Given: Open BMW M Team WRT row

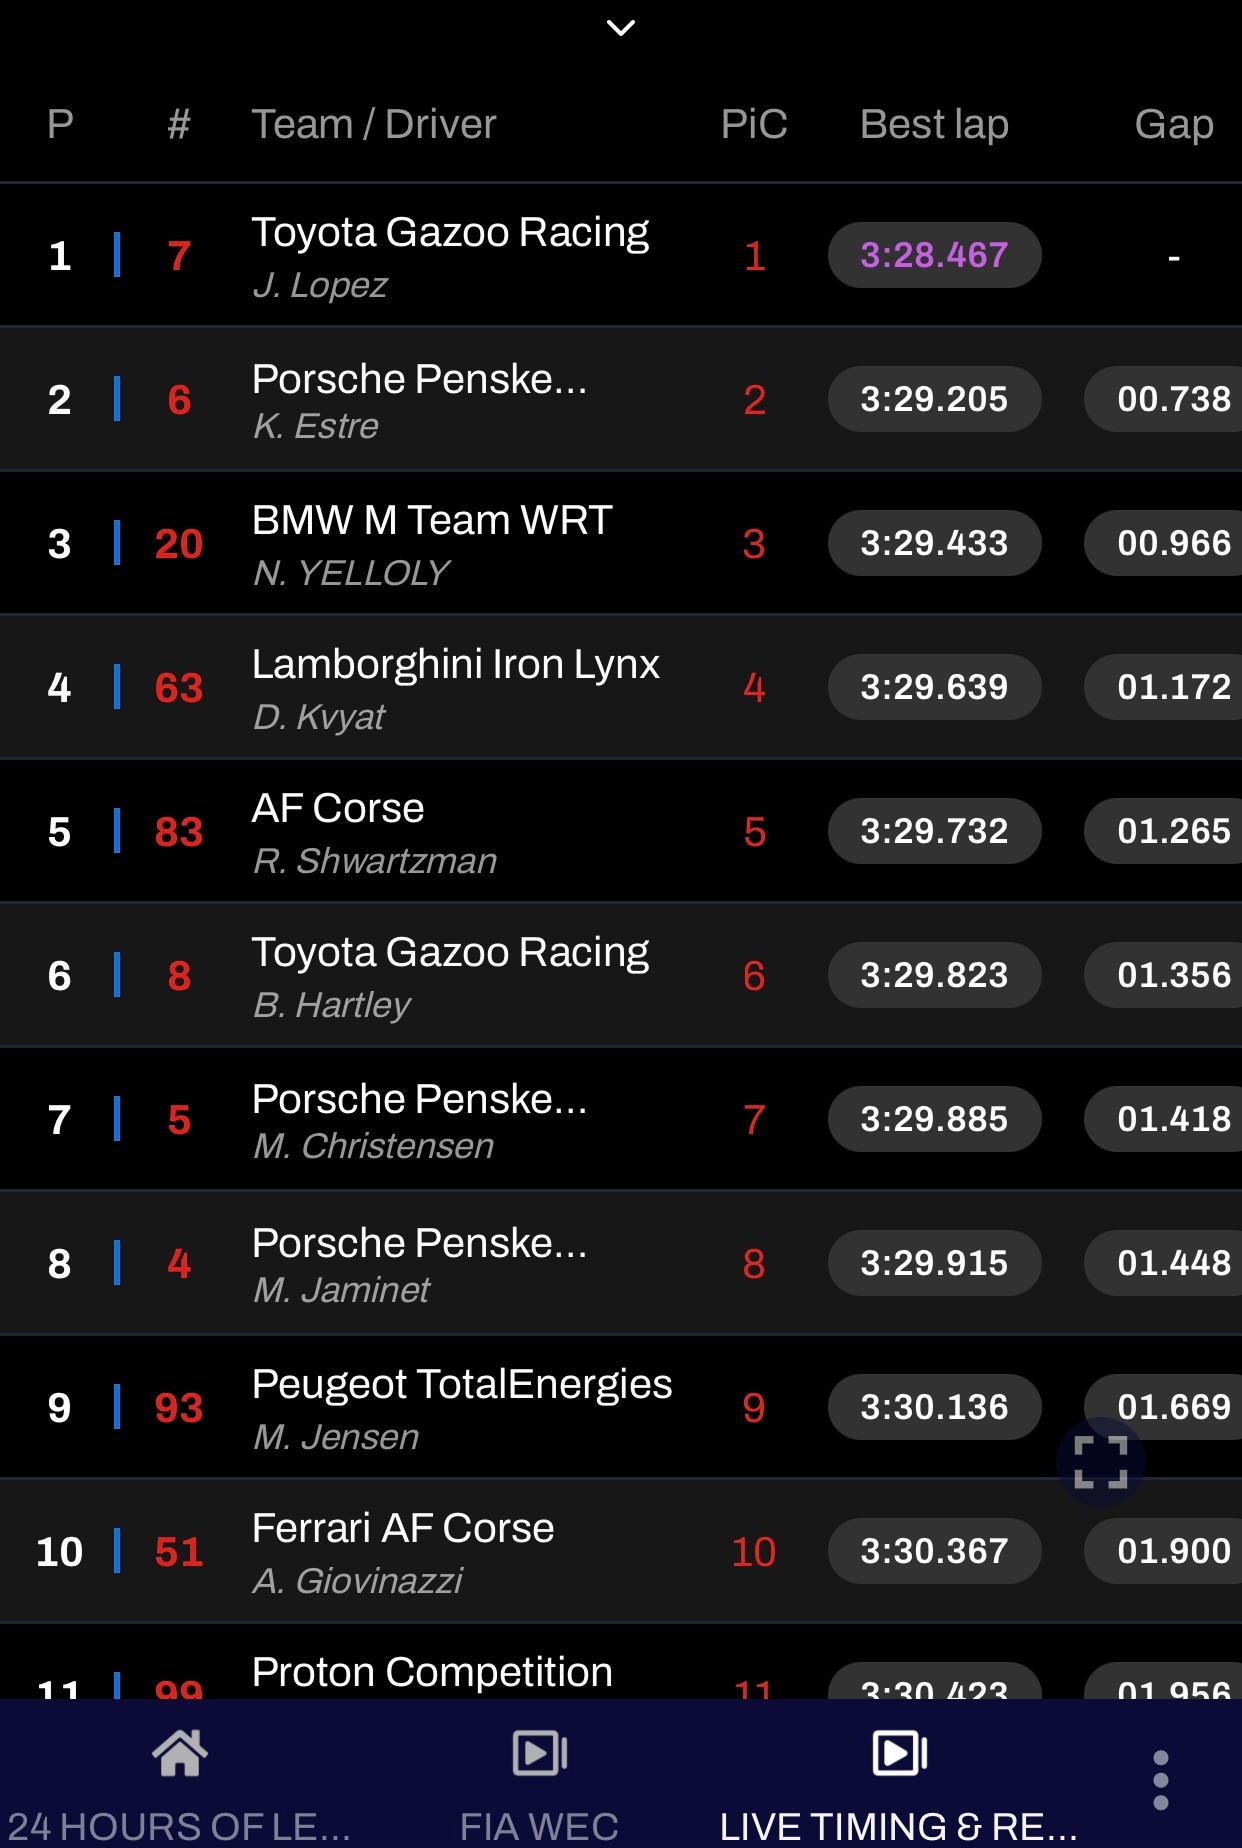Looking at the screenshot, I should pos(621,544).
